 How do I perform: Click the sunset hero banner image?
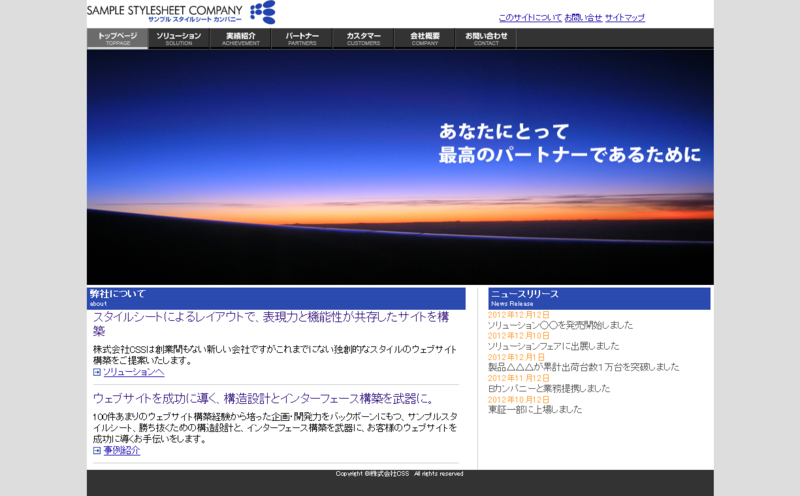tap(400, 167)
